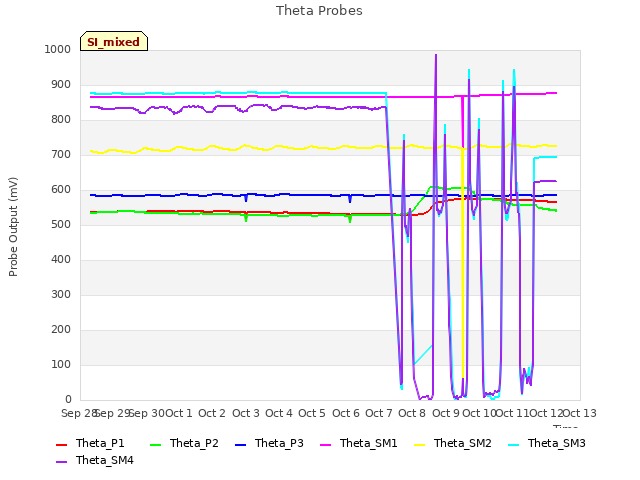Viewport: 640px width, 480px height.
Task: Select the Theta_SM1 legend label
Action: pyautogui.click(x=369, y=443)
